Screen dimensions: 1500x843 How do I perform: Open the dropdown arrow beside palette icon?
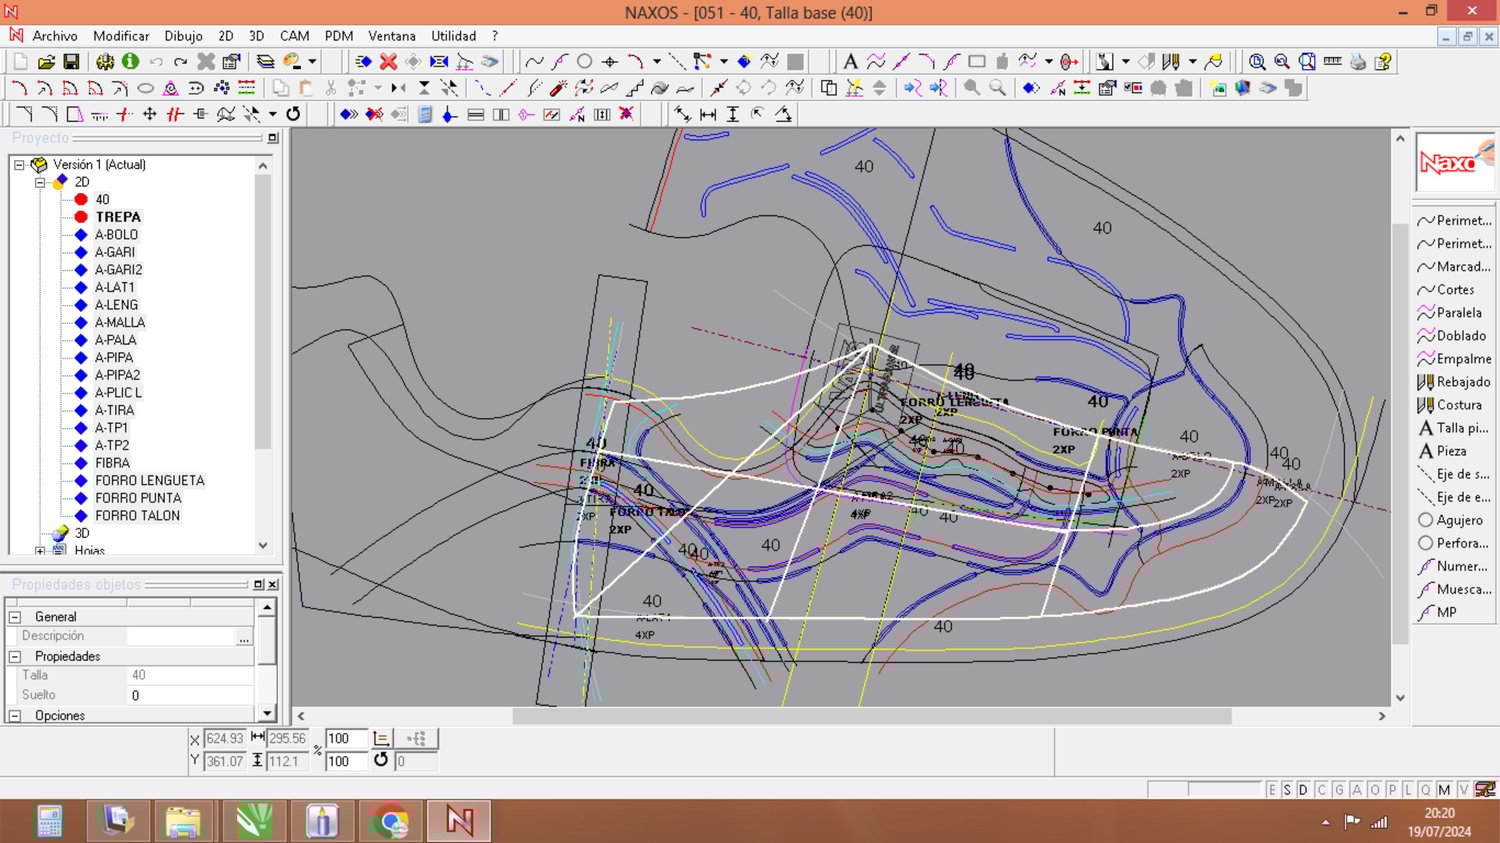pyautogui.click(x=312, y=61)
